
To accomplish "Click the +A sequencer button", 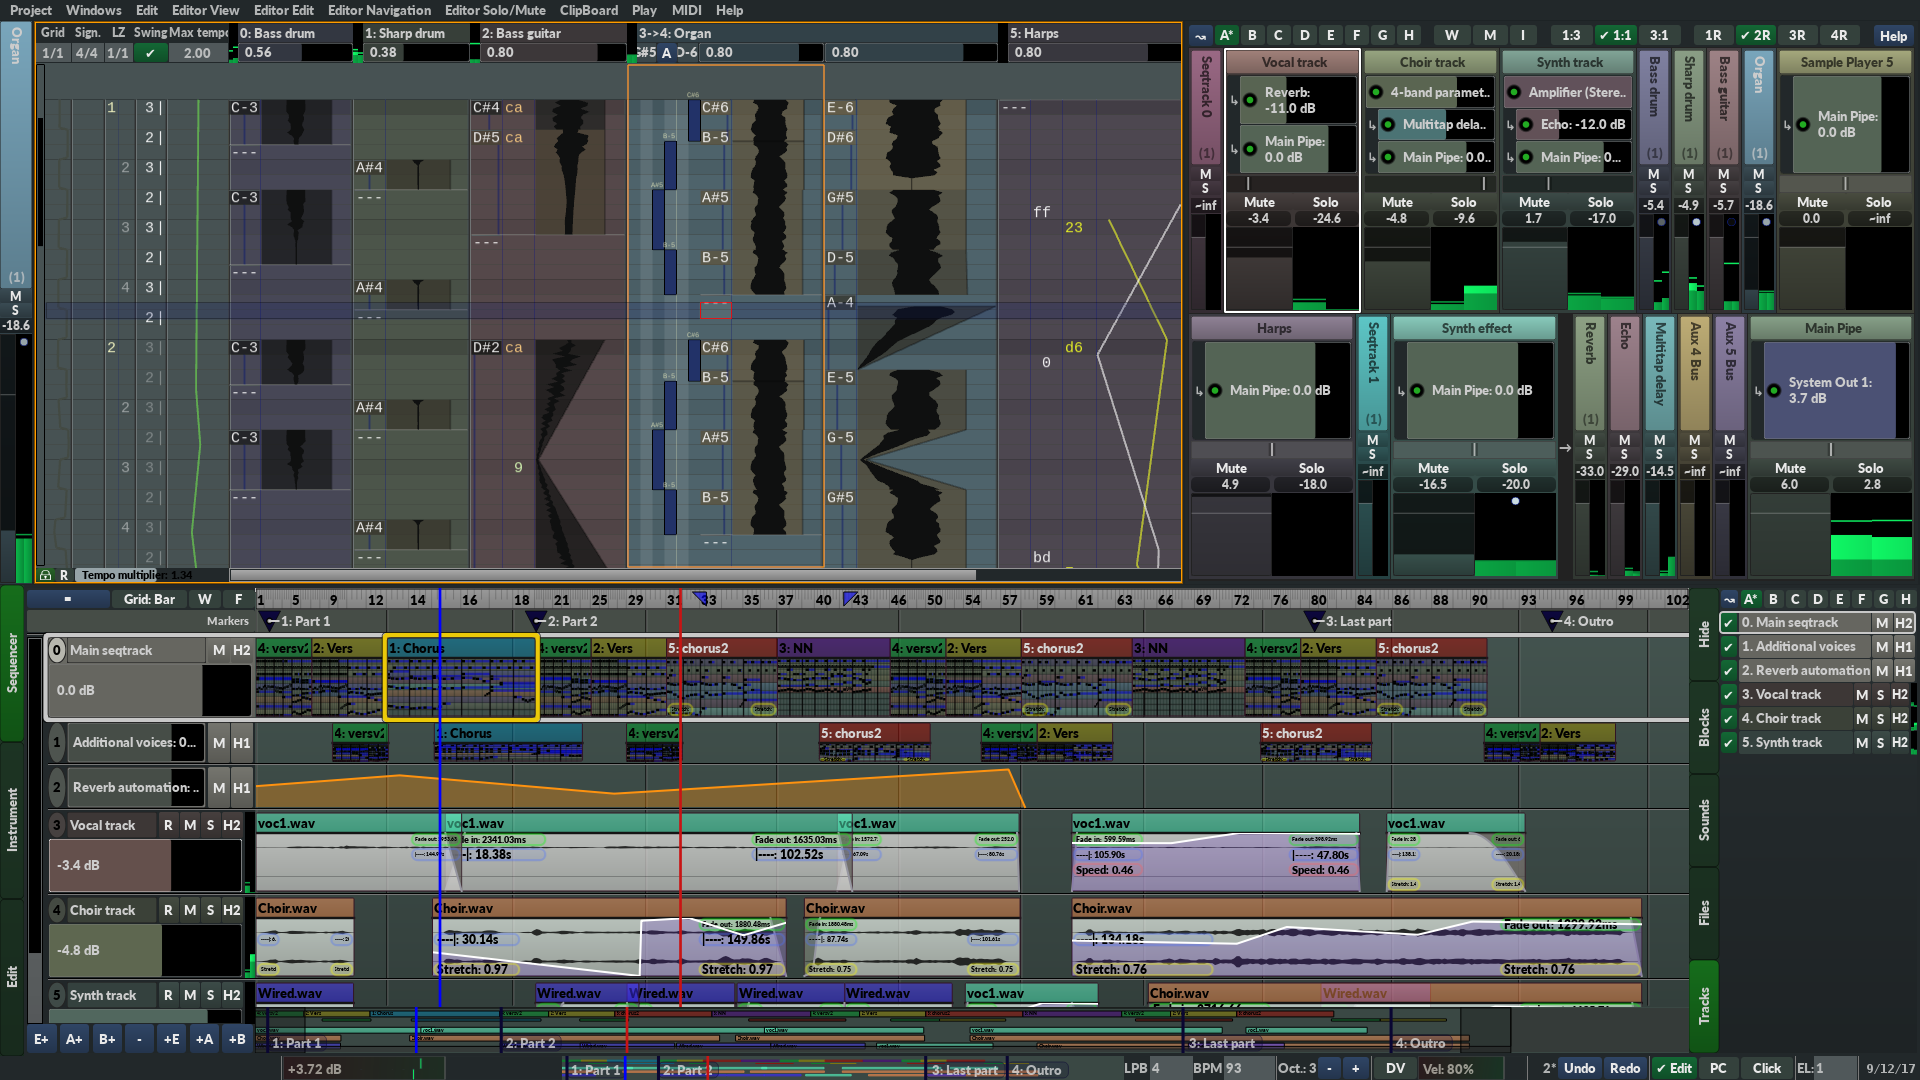I will pos(204,1039).
